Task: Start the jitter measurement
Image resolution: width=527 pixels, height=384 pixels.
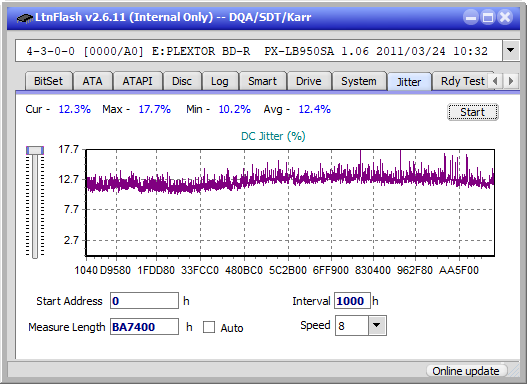Action: 473,112
